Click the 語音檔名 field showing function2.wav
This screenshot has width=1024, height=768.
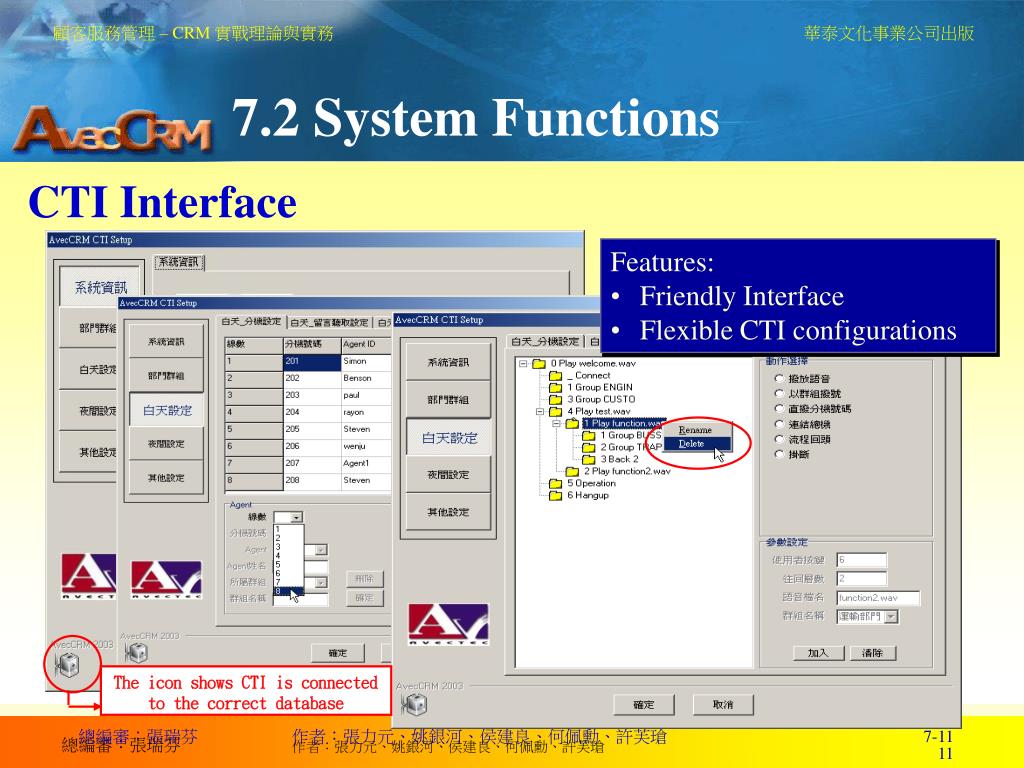point(878,598)
